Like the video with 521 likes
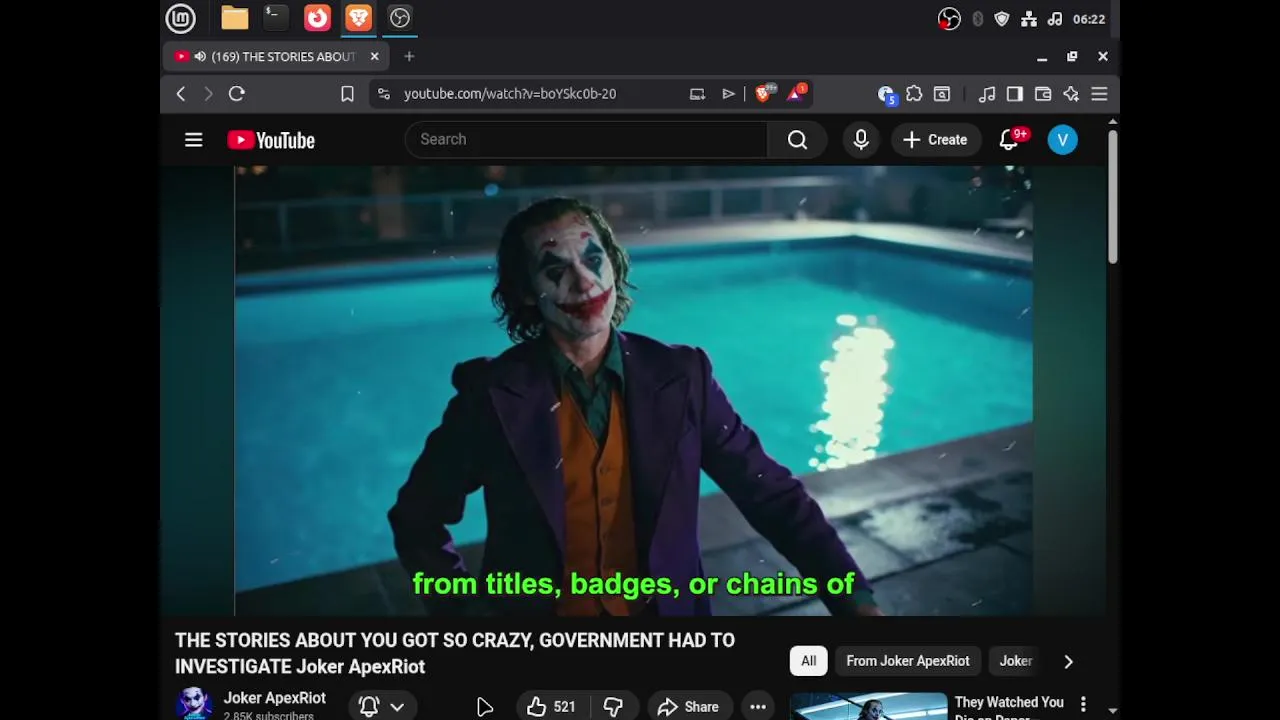1280x720 pixels. coord(551,707)
